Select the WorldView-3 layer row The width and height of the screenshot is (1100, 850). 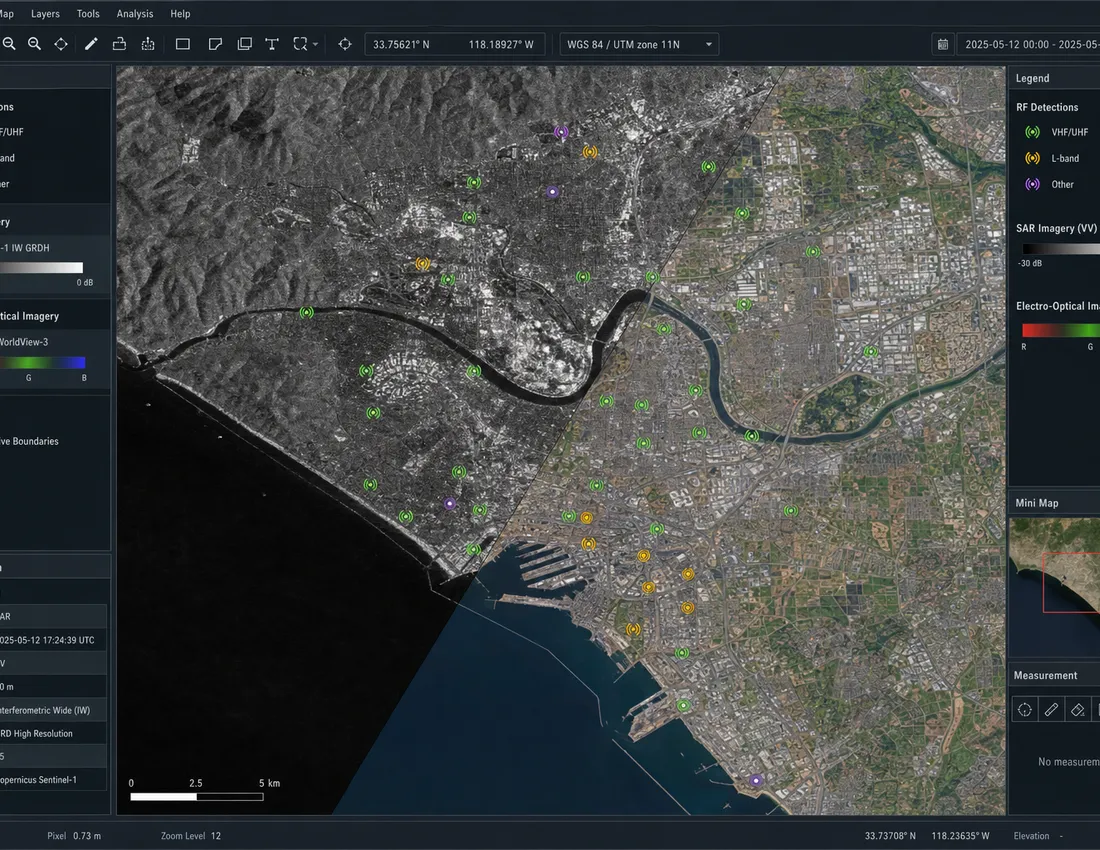click(x=55, y=342)
